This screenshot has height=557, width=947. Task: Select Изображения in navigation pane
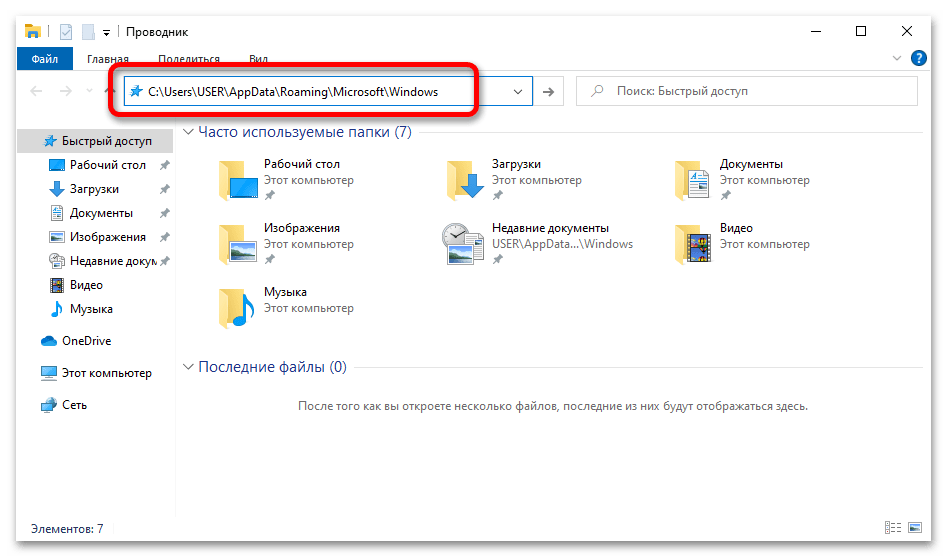coord(97,237)
